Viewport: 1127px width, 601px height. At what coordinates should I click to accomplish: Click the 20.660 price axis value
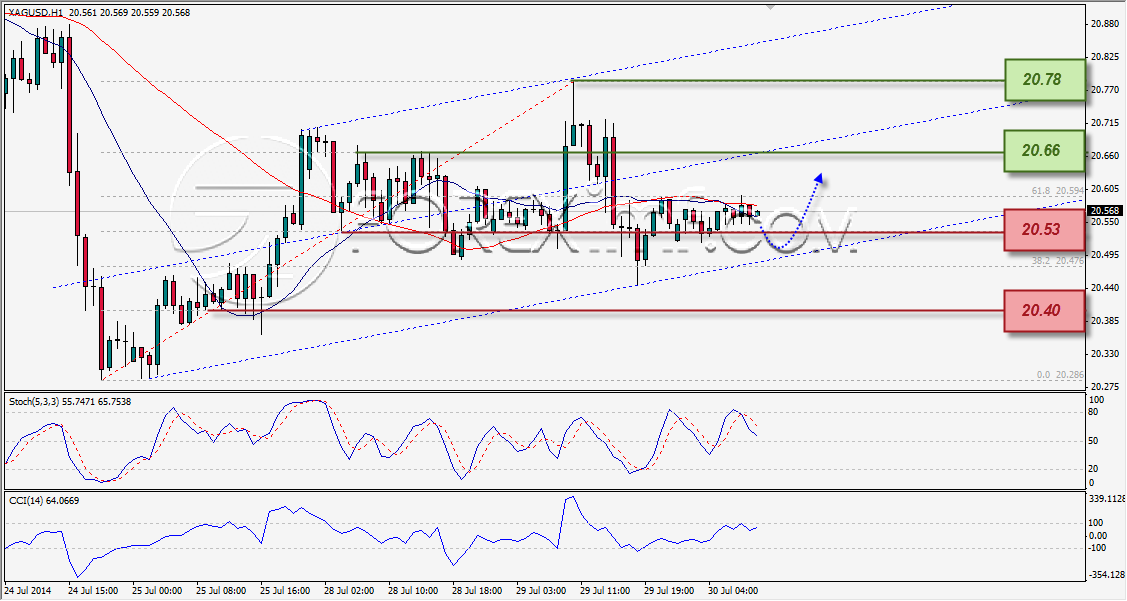coord(1105,156)
